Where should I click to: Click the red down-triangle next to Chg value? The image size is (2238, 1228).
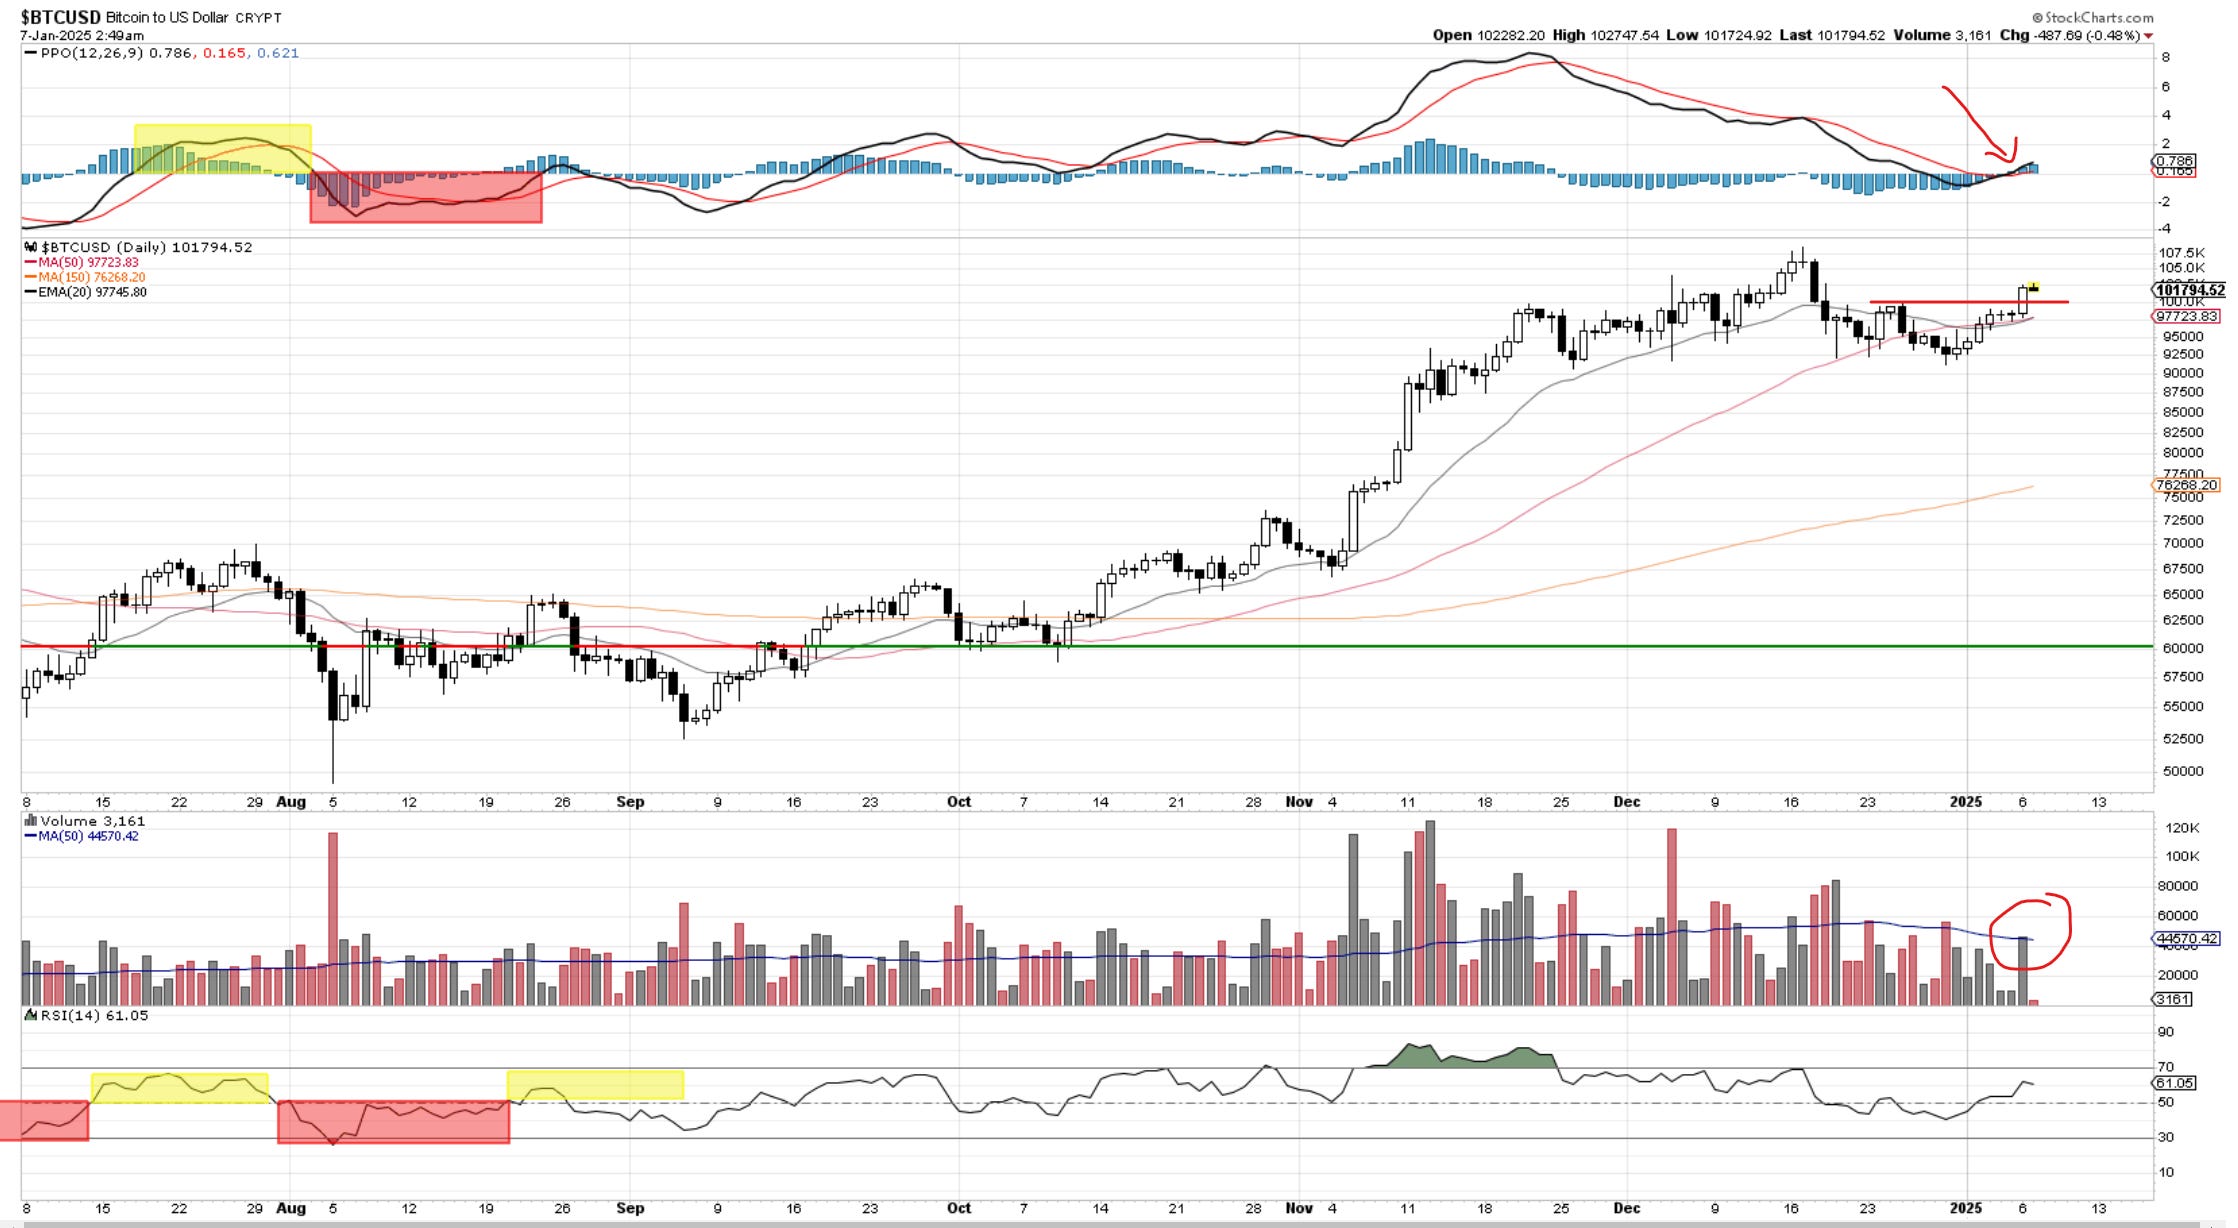click(x=2149, y=36)
